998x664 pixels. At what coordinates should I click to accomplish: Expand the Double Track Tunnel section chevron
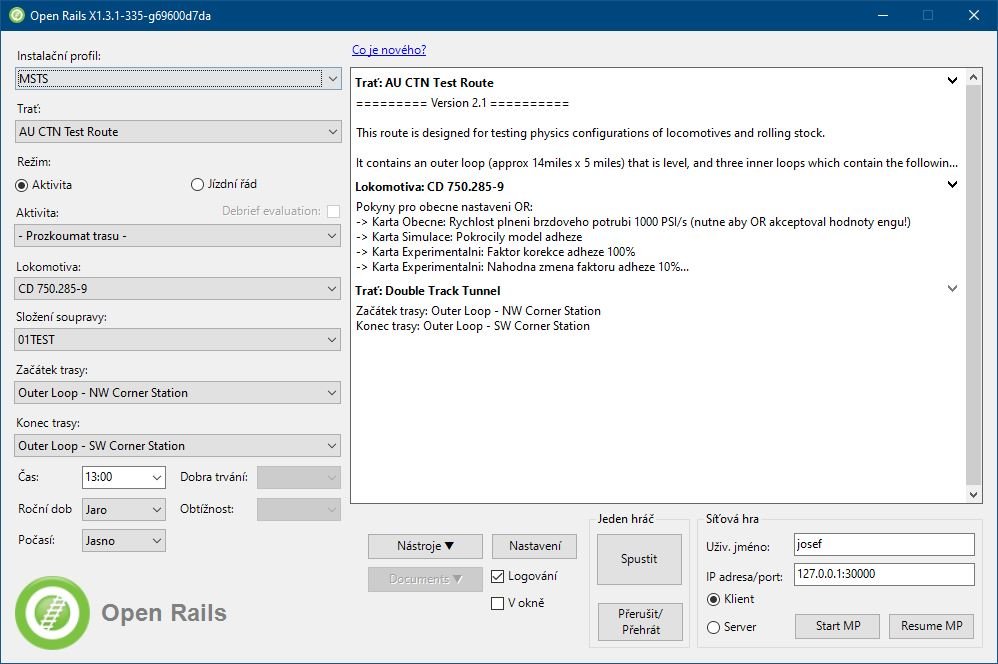point(952,289)
